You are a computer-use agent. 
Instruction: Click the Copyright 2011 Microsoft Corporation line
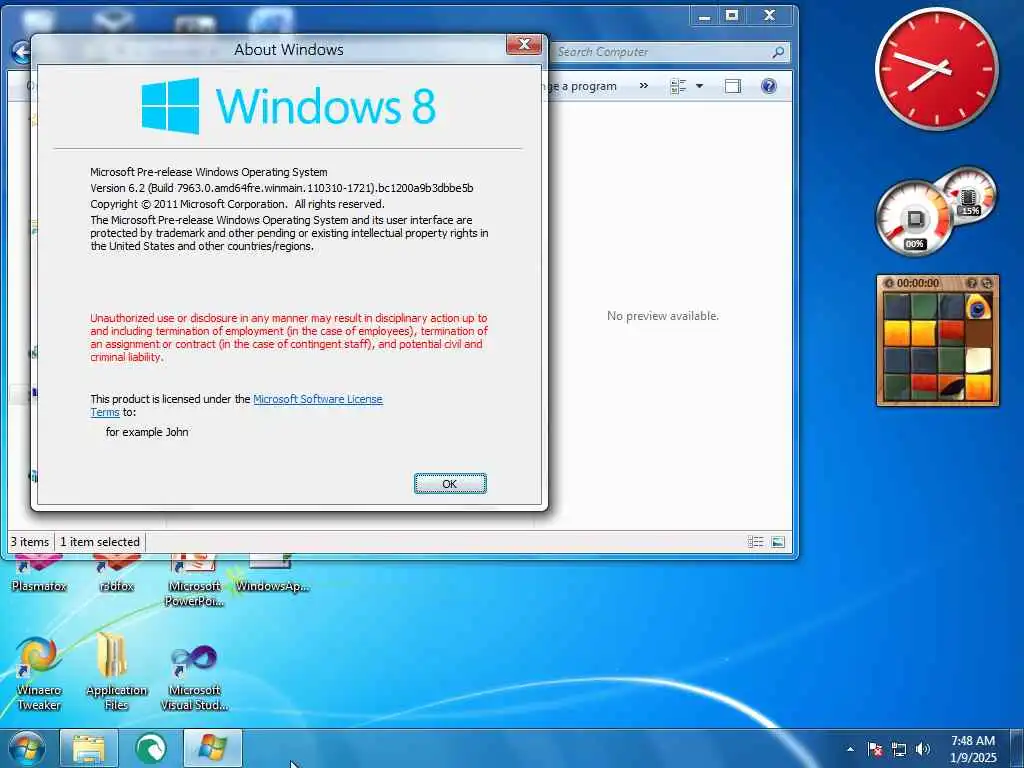[237, 204]
